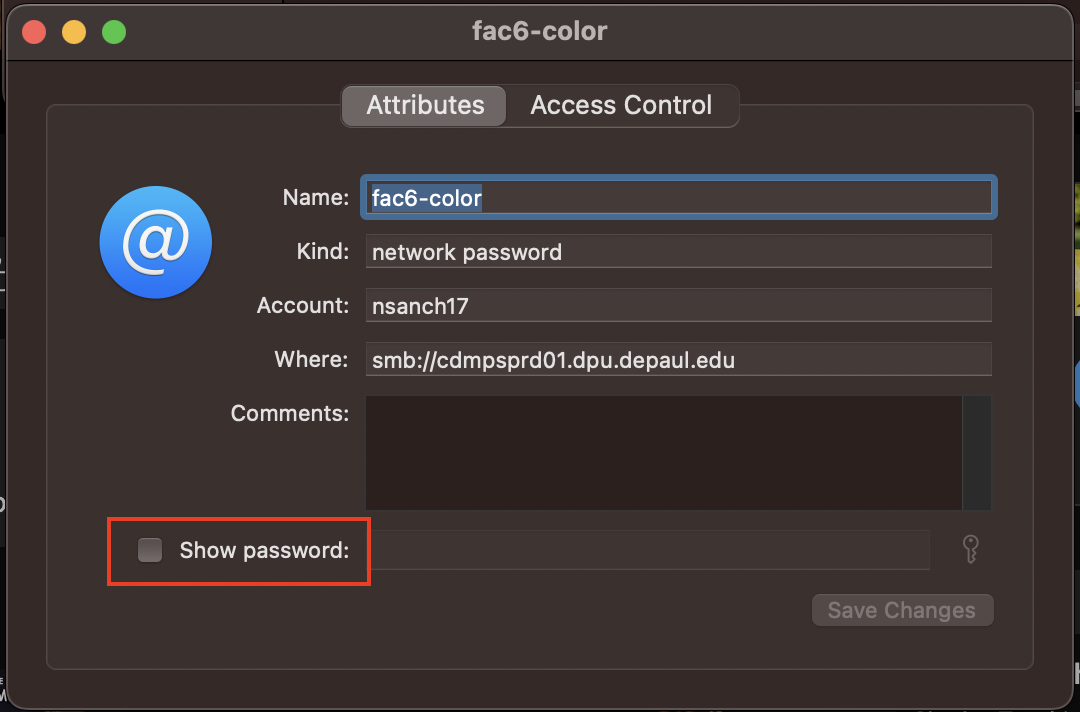The image size is (1080, 712).
Task: Click the Where field with smb address
Action: 678,360
